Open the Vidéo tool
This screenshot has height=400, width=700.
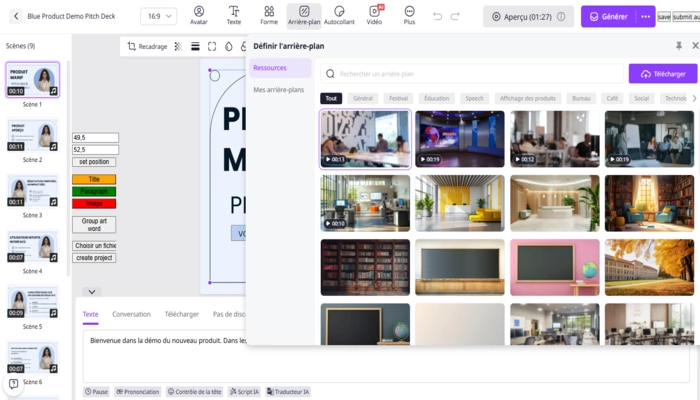[375, 16]
